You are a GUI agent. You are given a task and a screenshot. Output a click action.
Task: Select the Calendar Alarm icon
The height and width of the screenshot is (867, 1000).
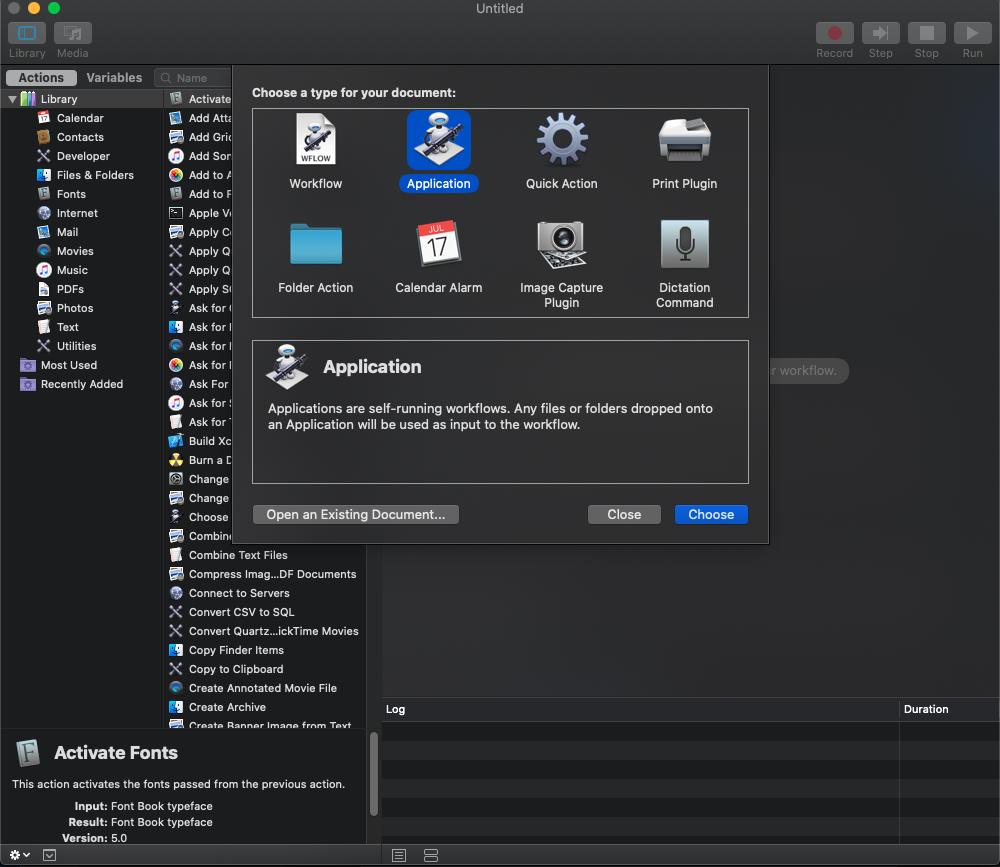click(x=439, y=244)
